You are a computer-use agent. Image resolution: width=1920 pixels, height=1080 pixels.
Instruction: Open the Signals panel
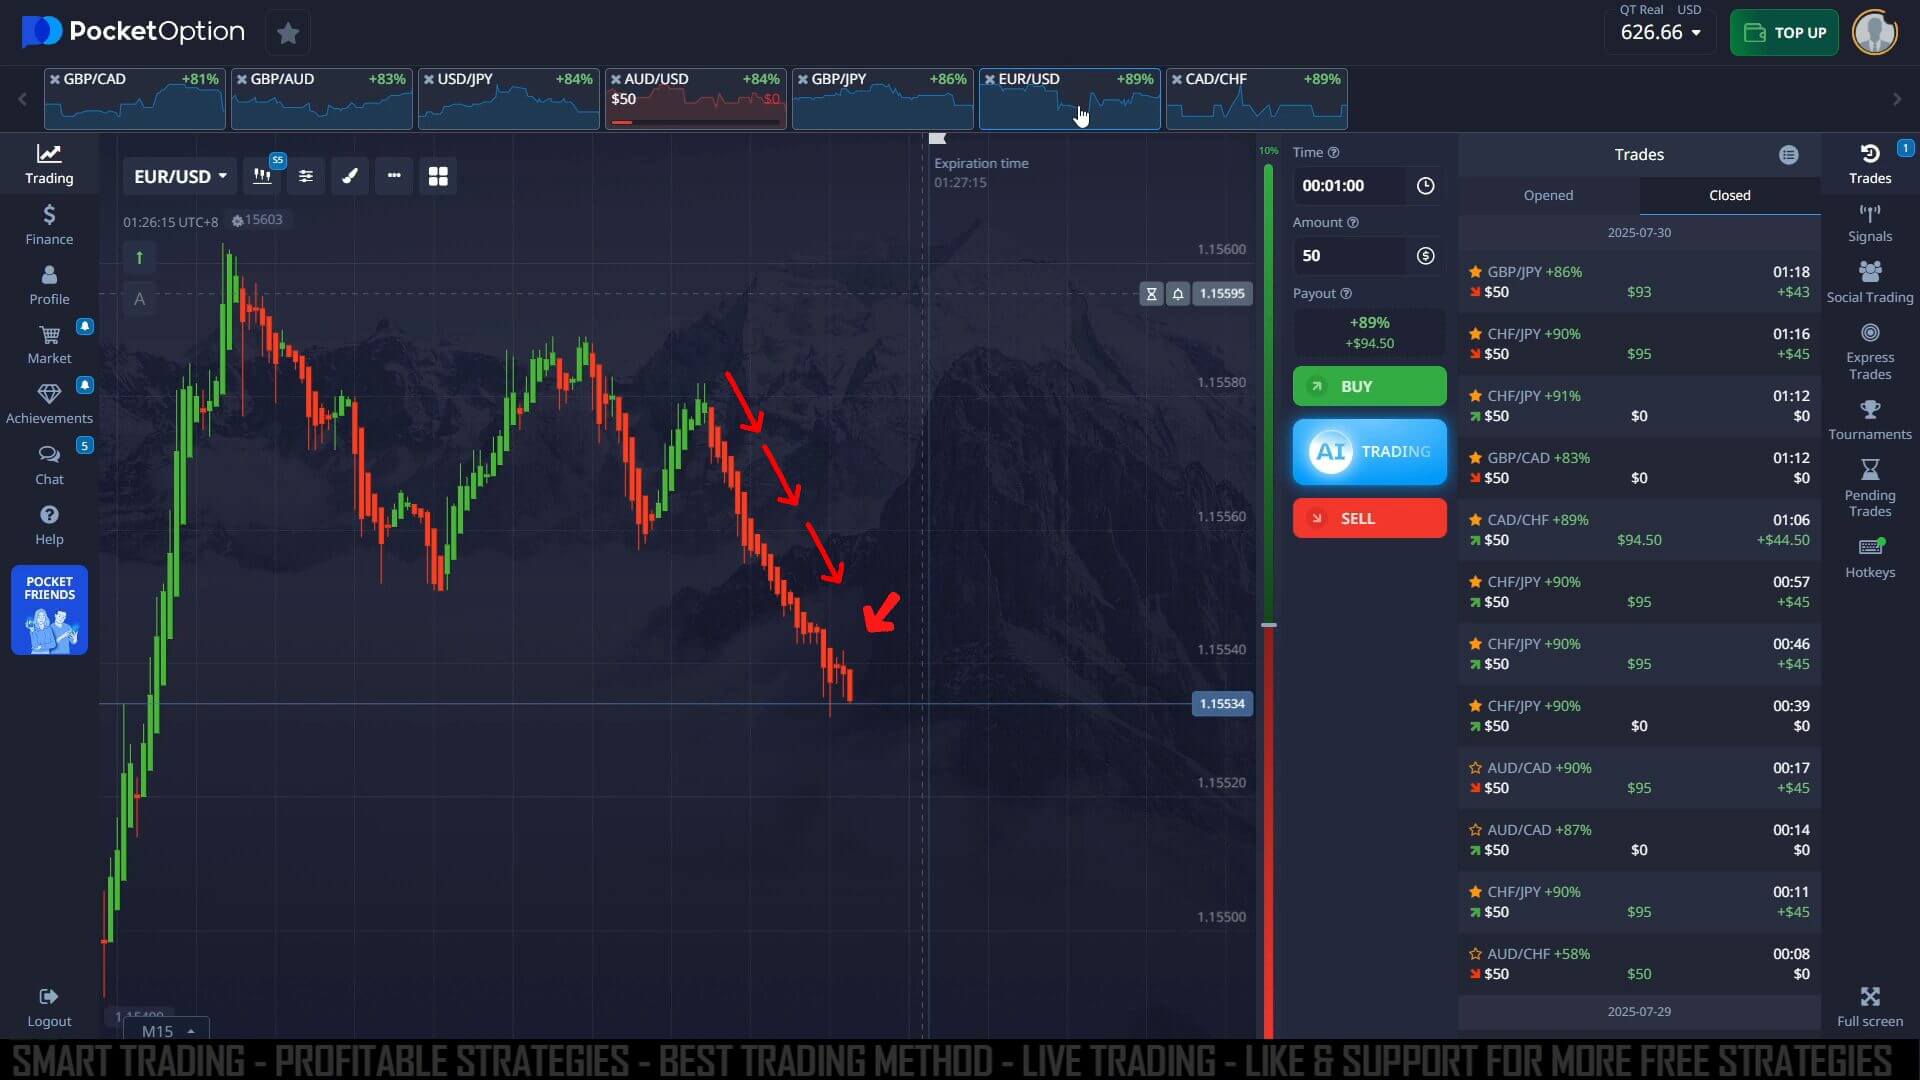(x=1870, y=224)
